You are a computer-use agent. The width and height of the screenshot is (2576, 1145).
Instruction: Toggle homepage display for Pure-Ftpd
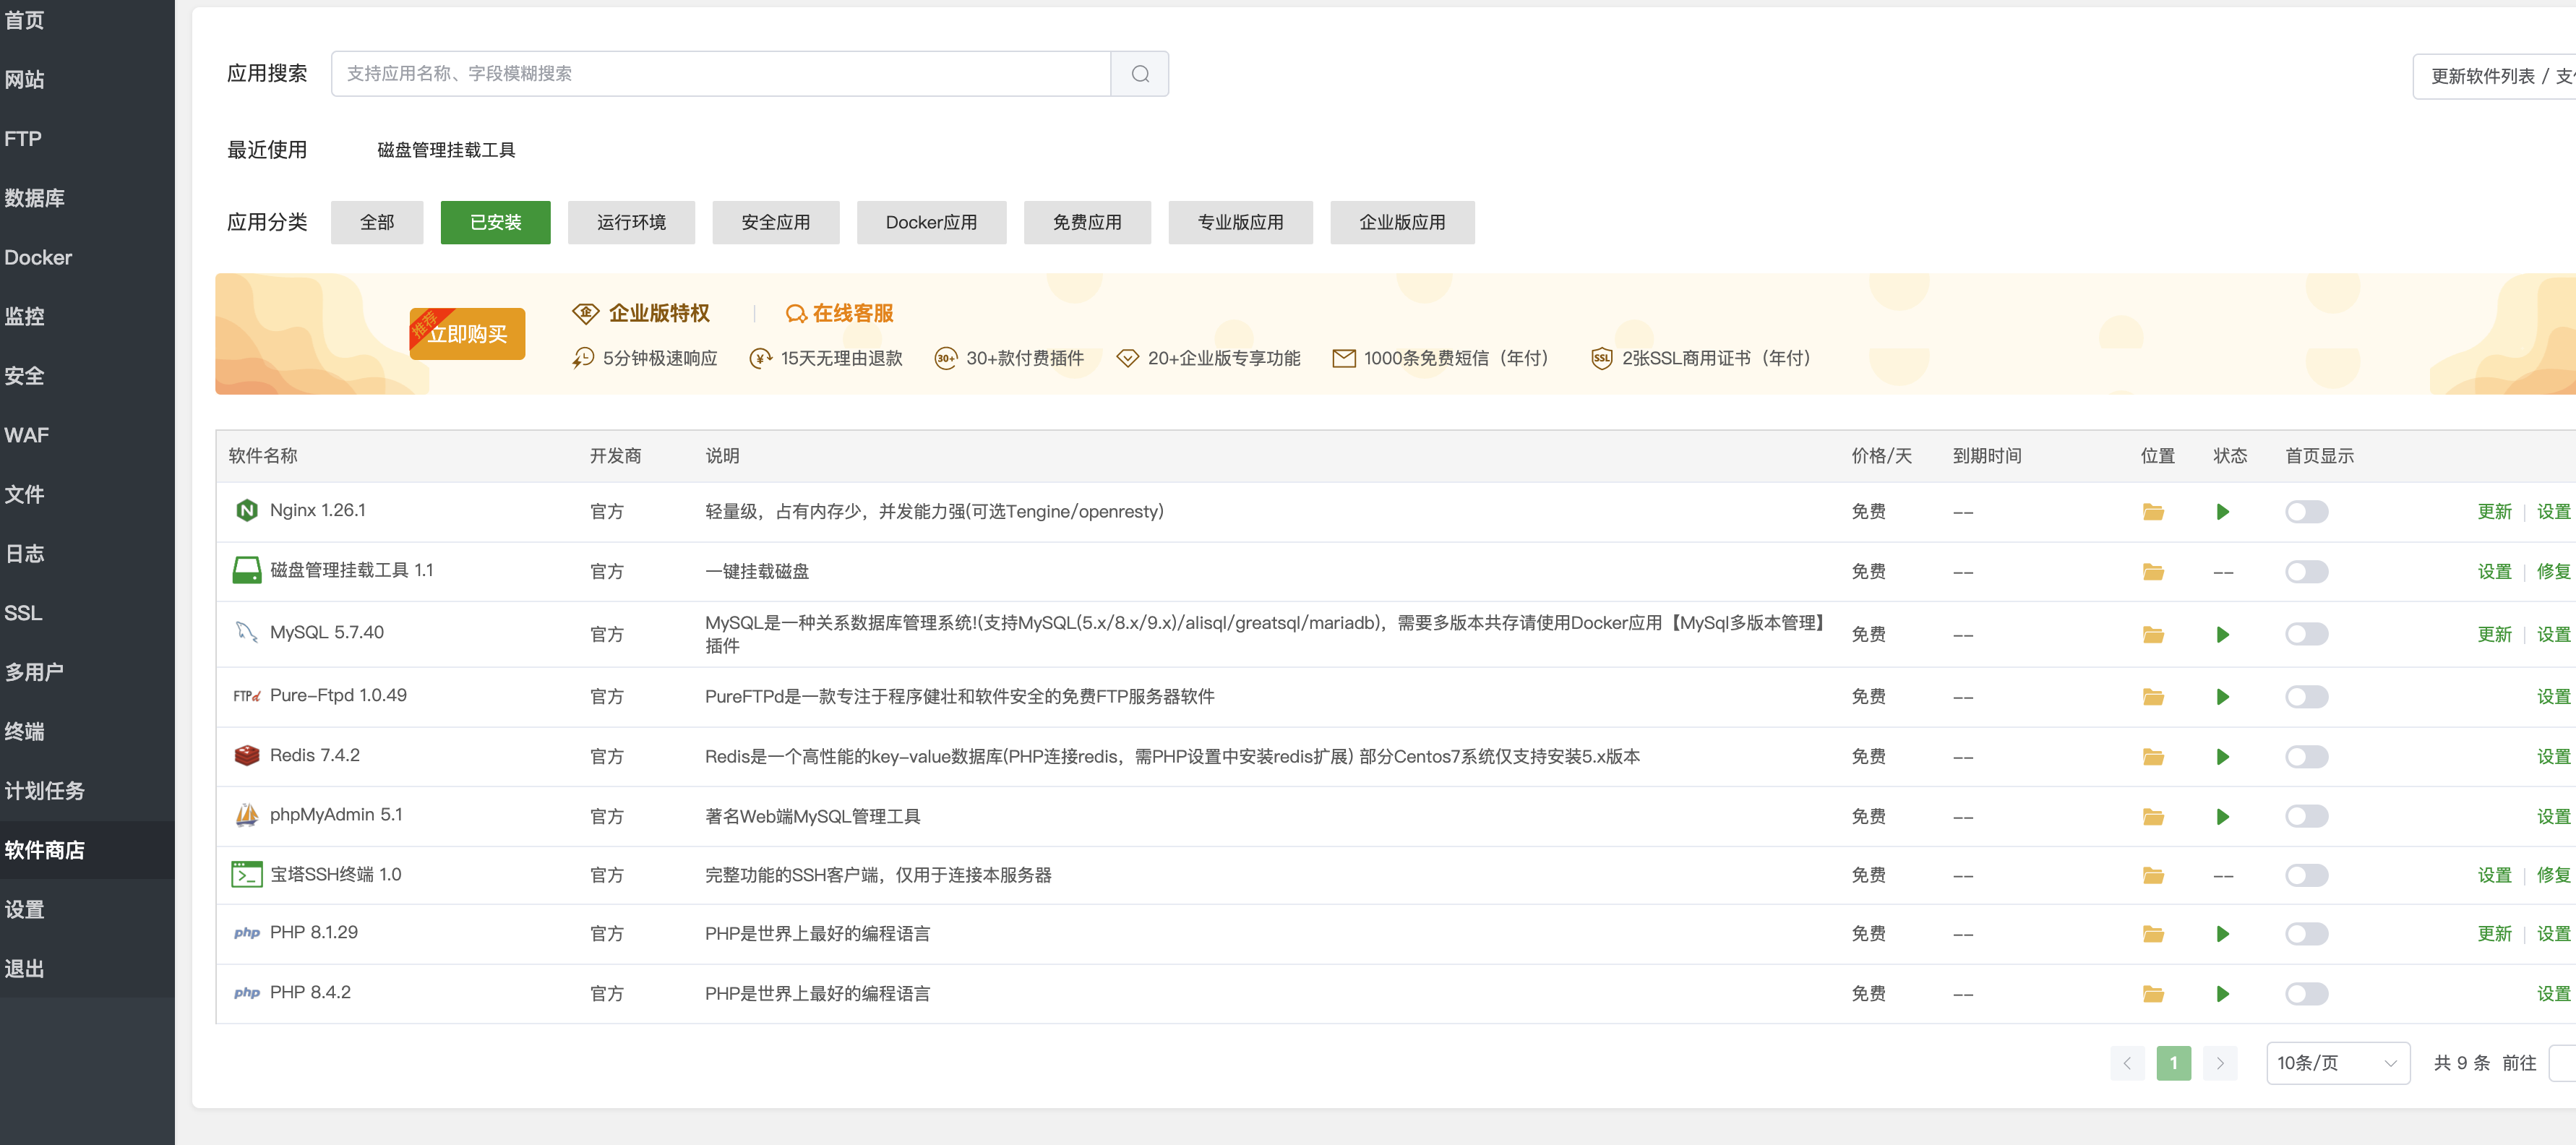(2306, 697)
